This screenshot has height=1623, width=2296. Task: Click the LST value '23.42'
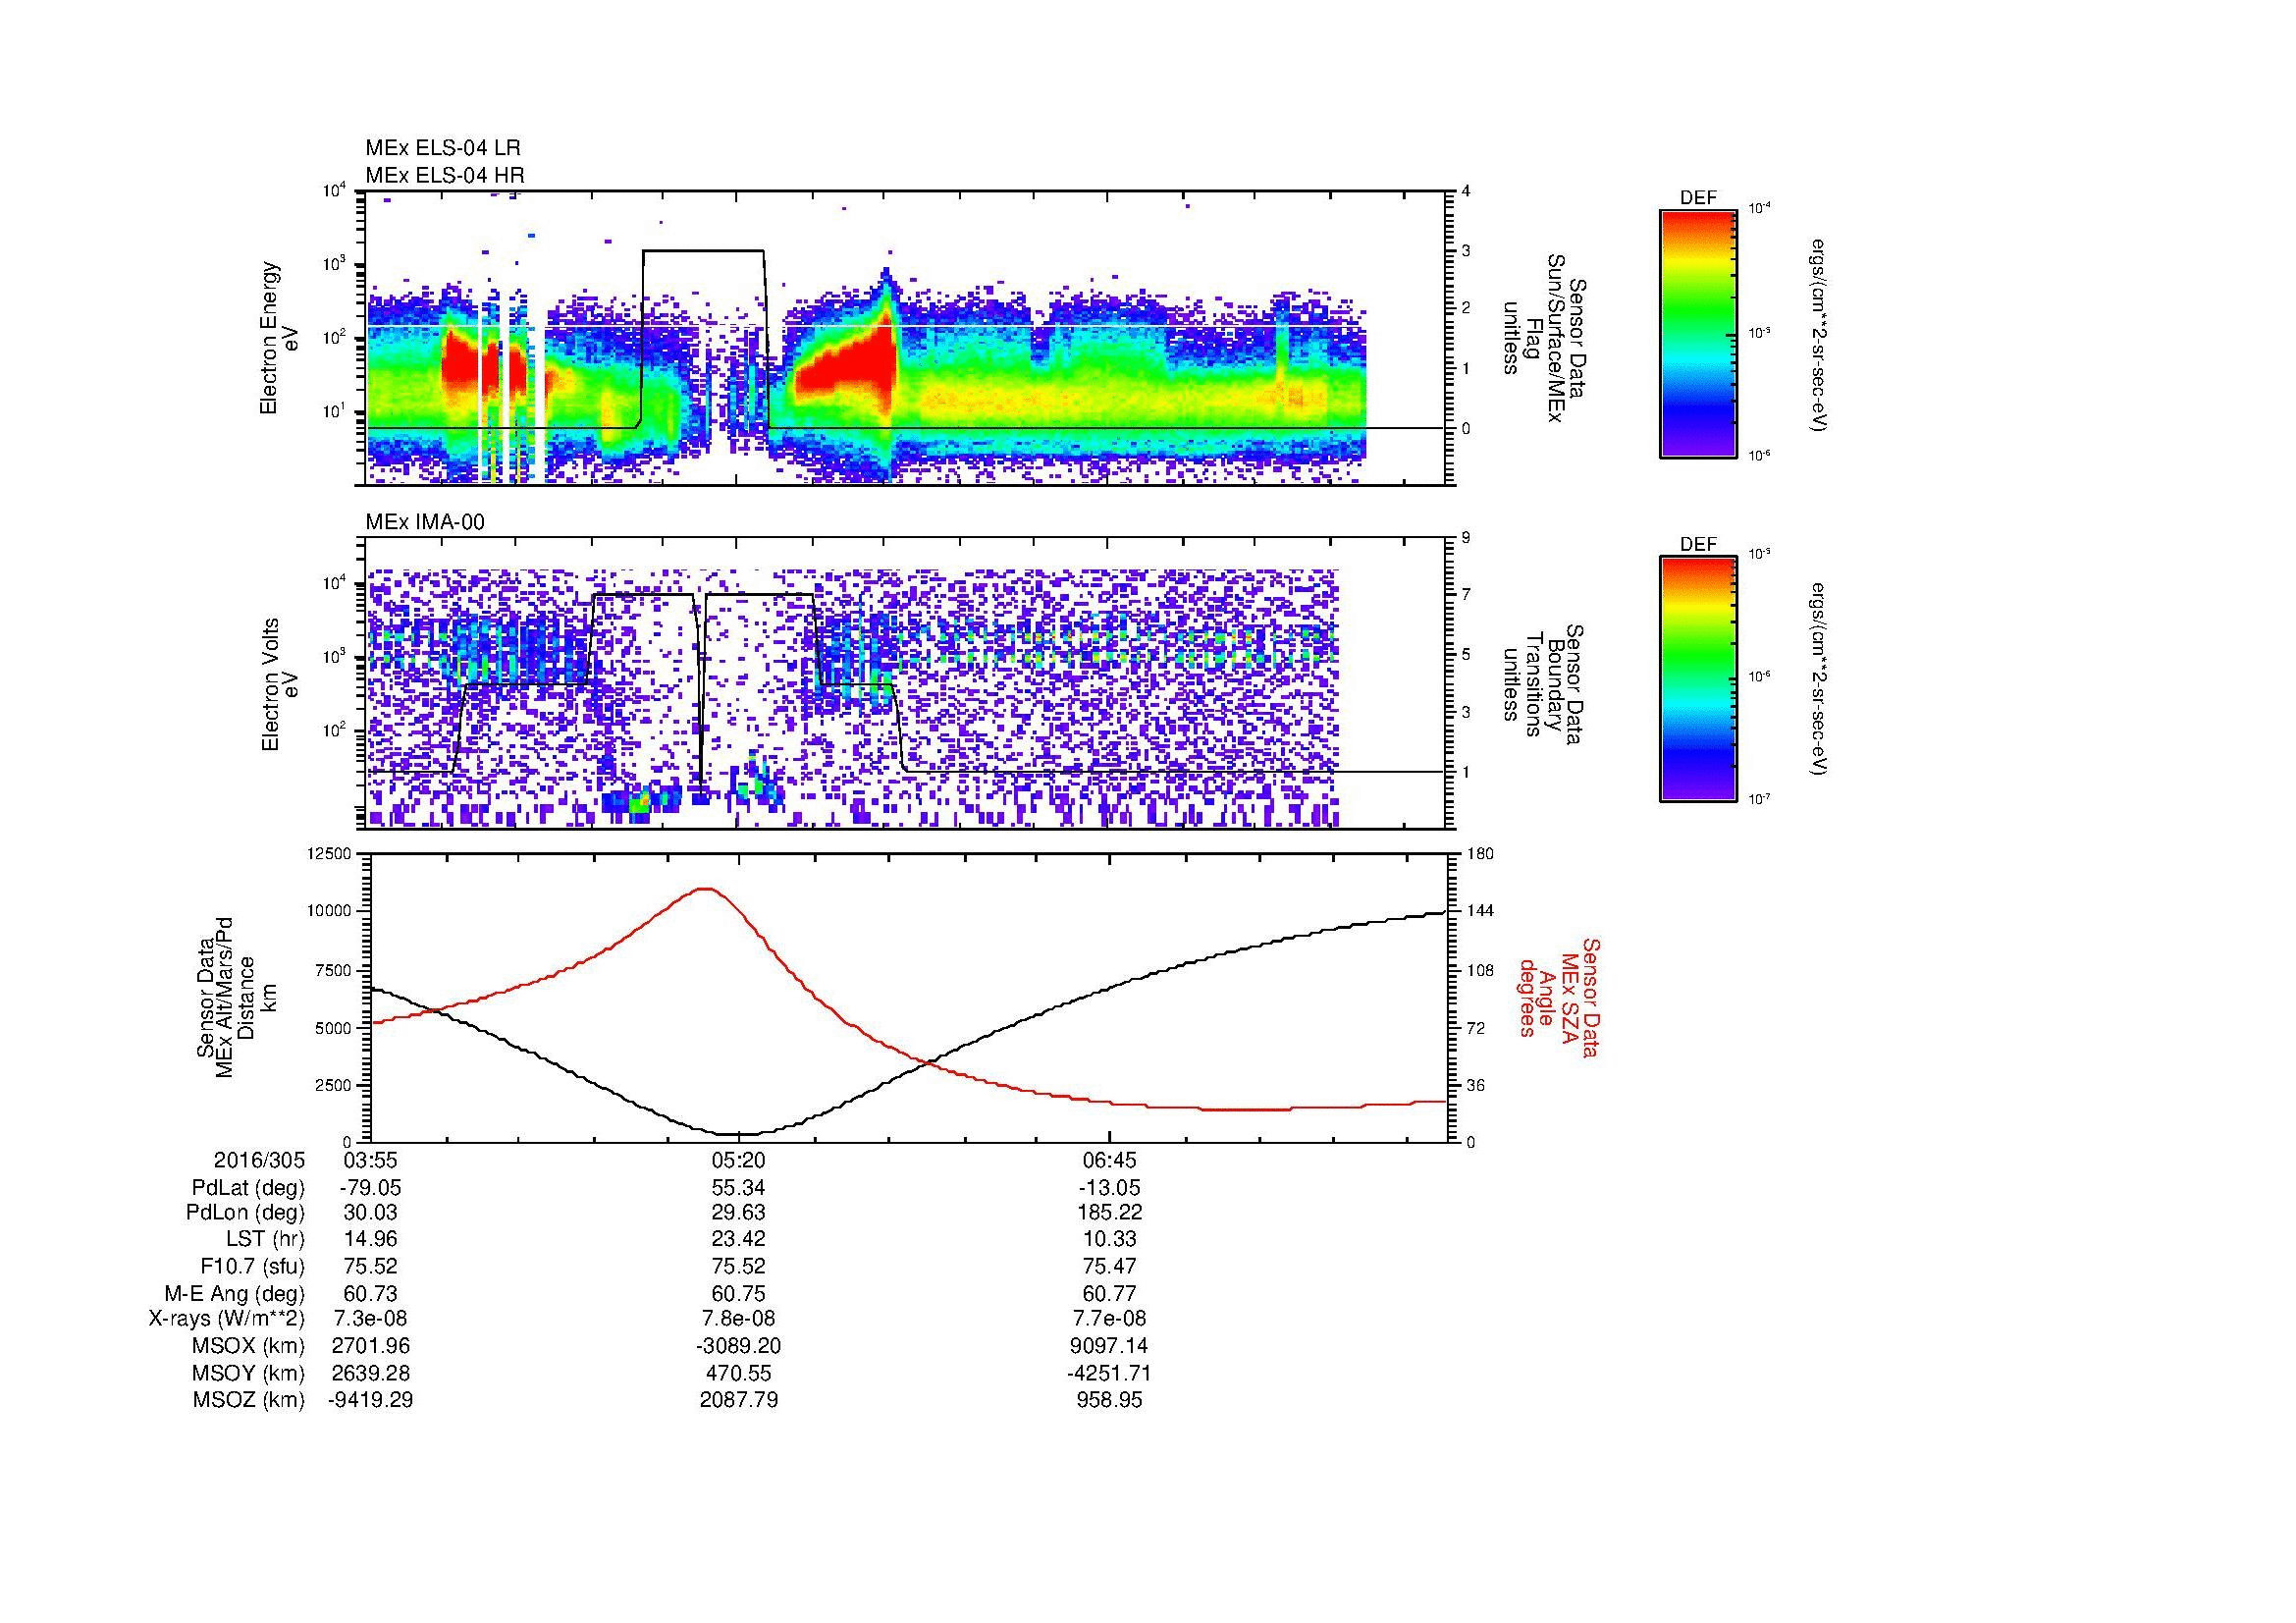click(x=738, y=1239)
